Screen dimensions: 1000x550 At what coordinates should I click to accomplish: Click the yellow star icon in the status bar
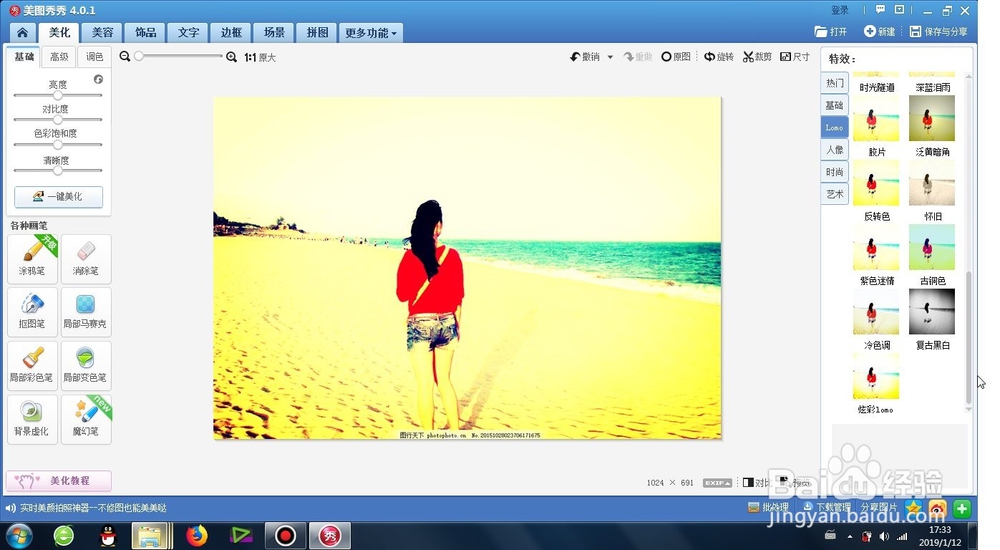point(913,509)
